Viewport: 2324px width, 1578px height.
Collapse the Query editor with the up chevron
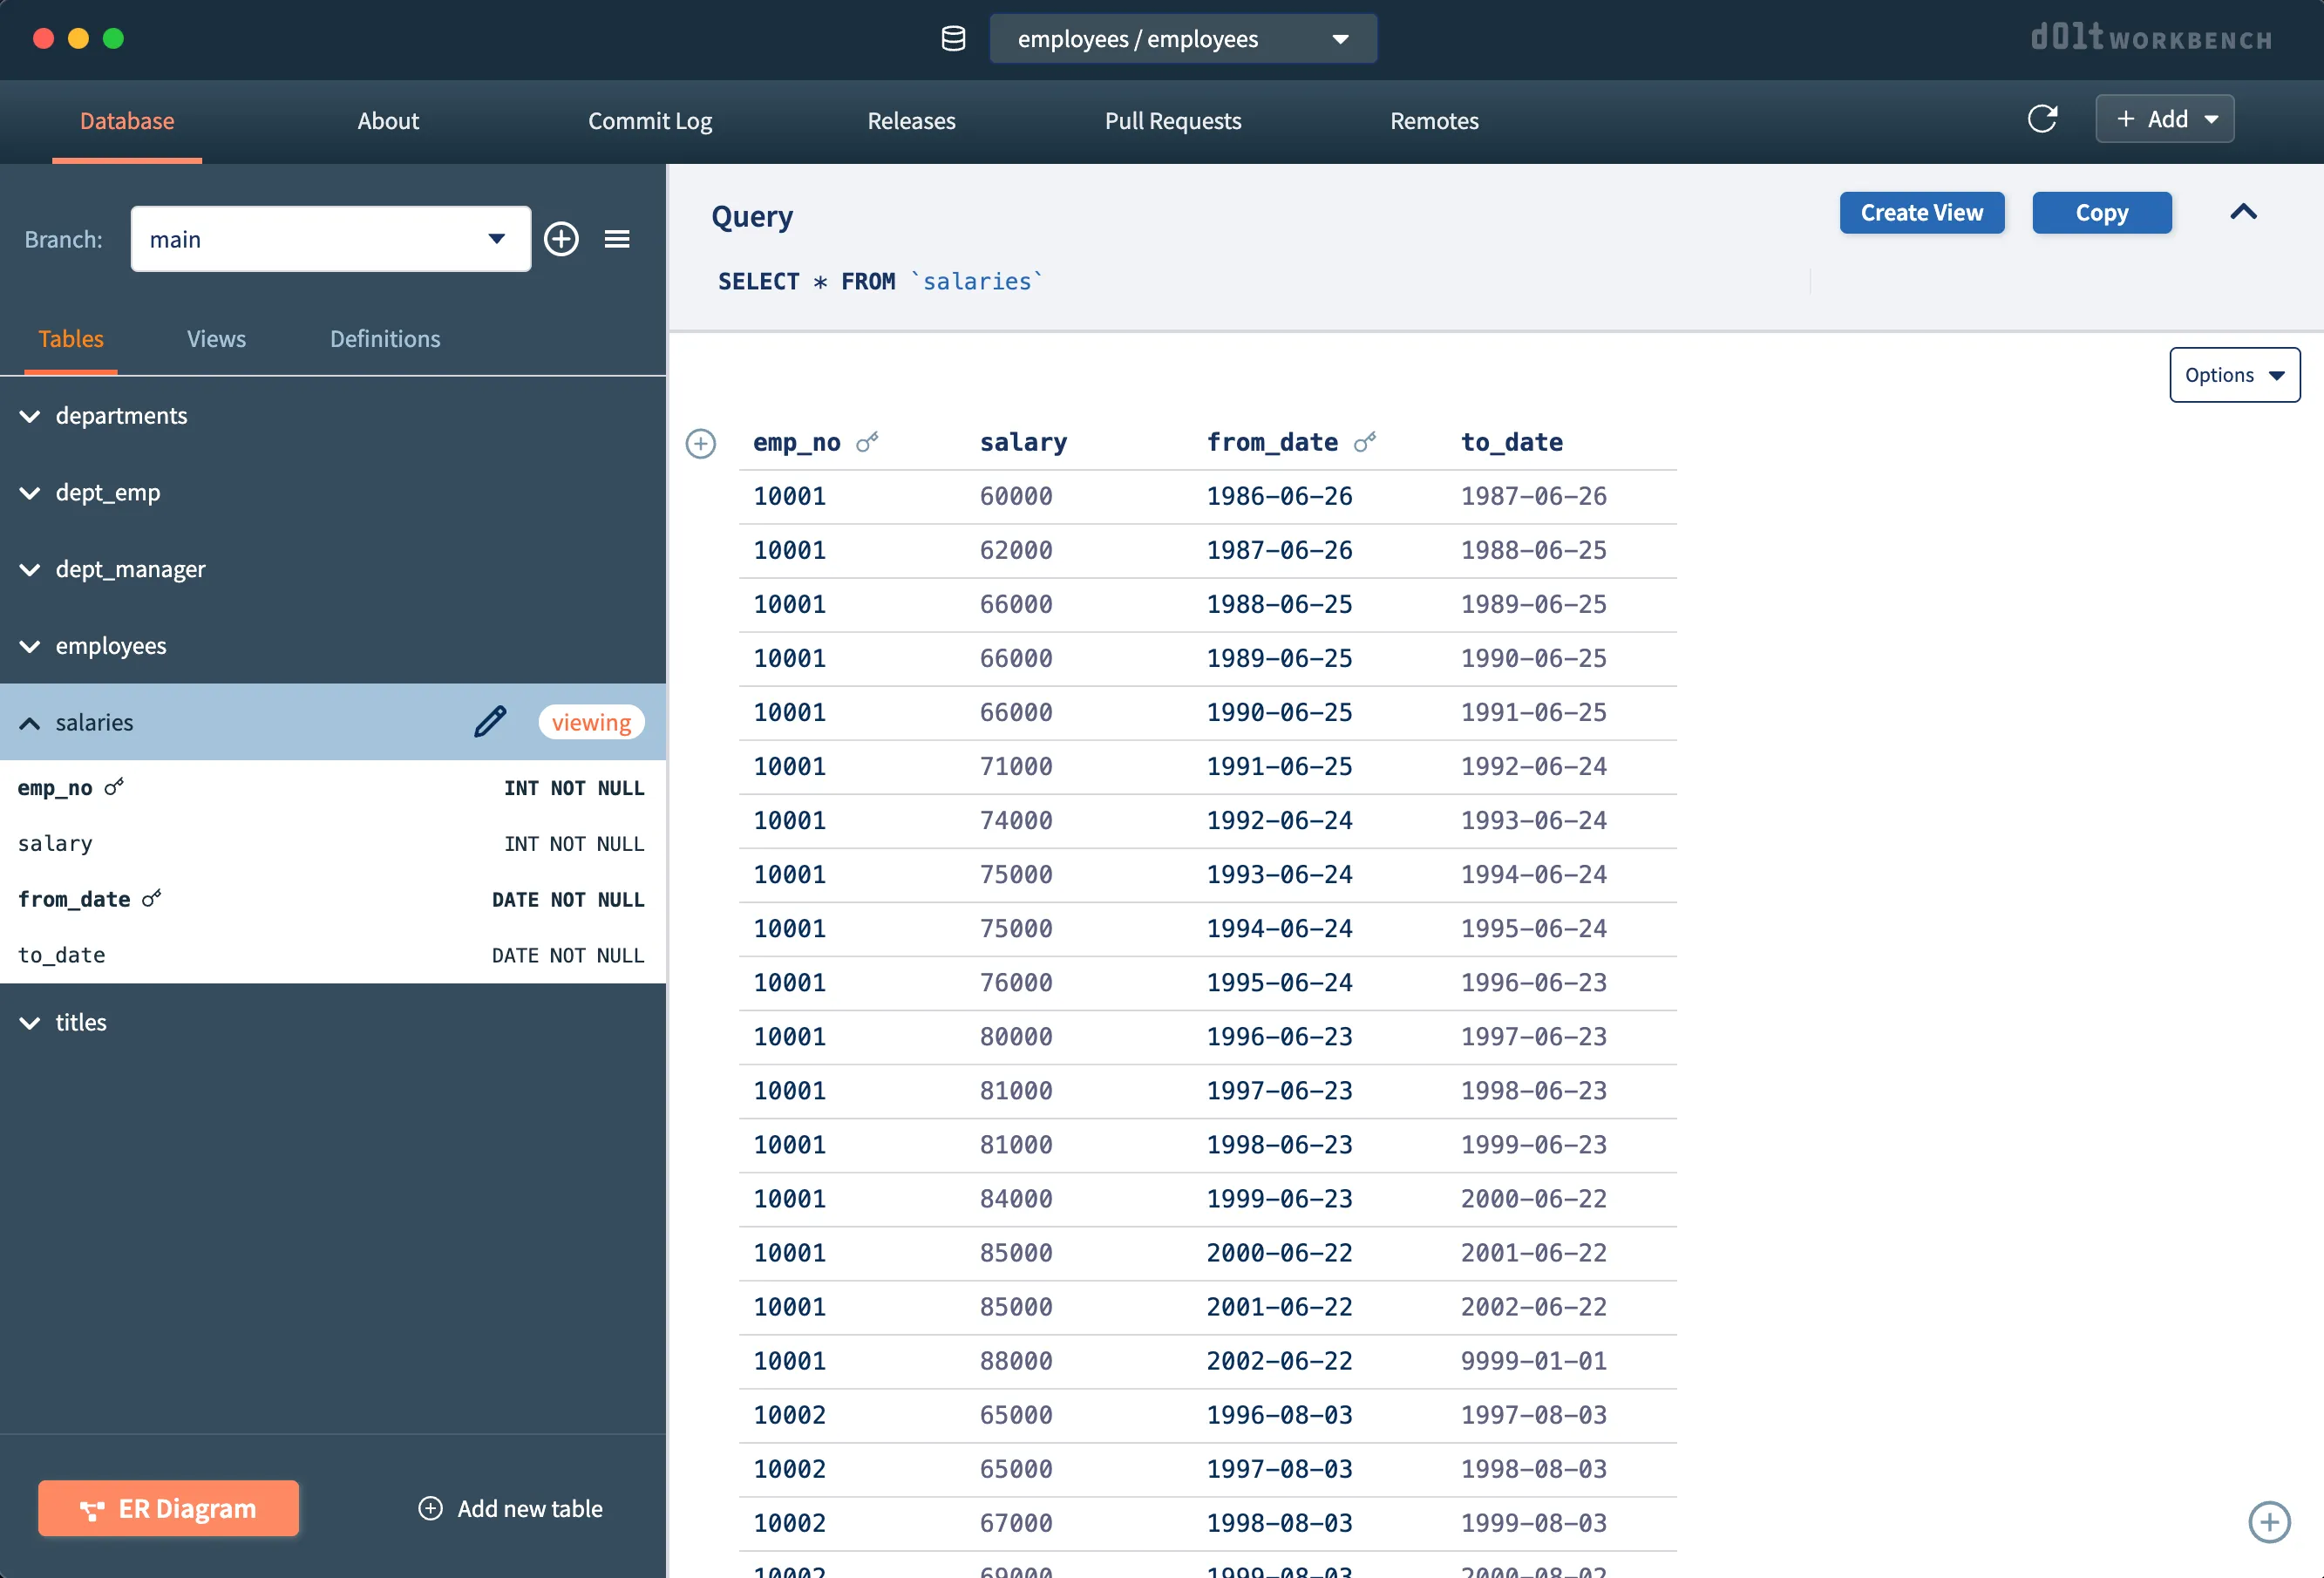point(2243,212)
